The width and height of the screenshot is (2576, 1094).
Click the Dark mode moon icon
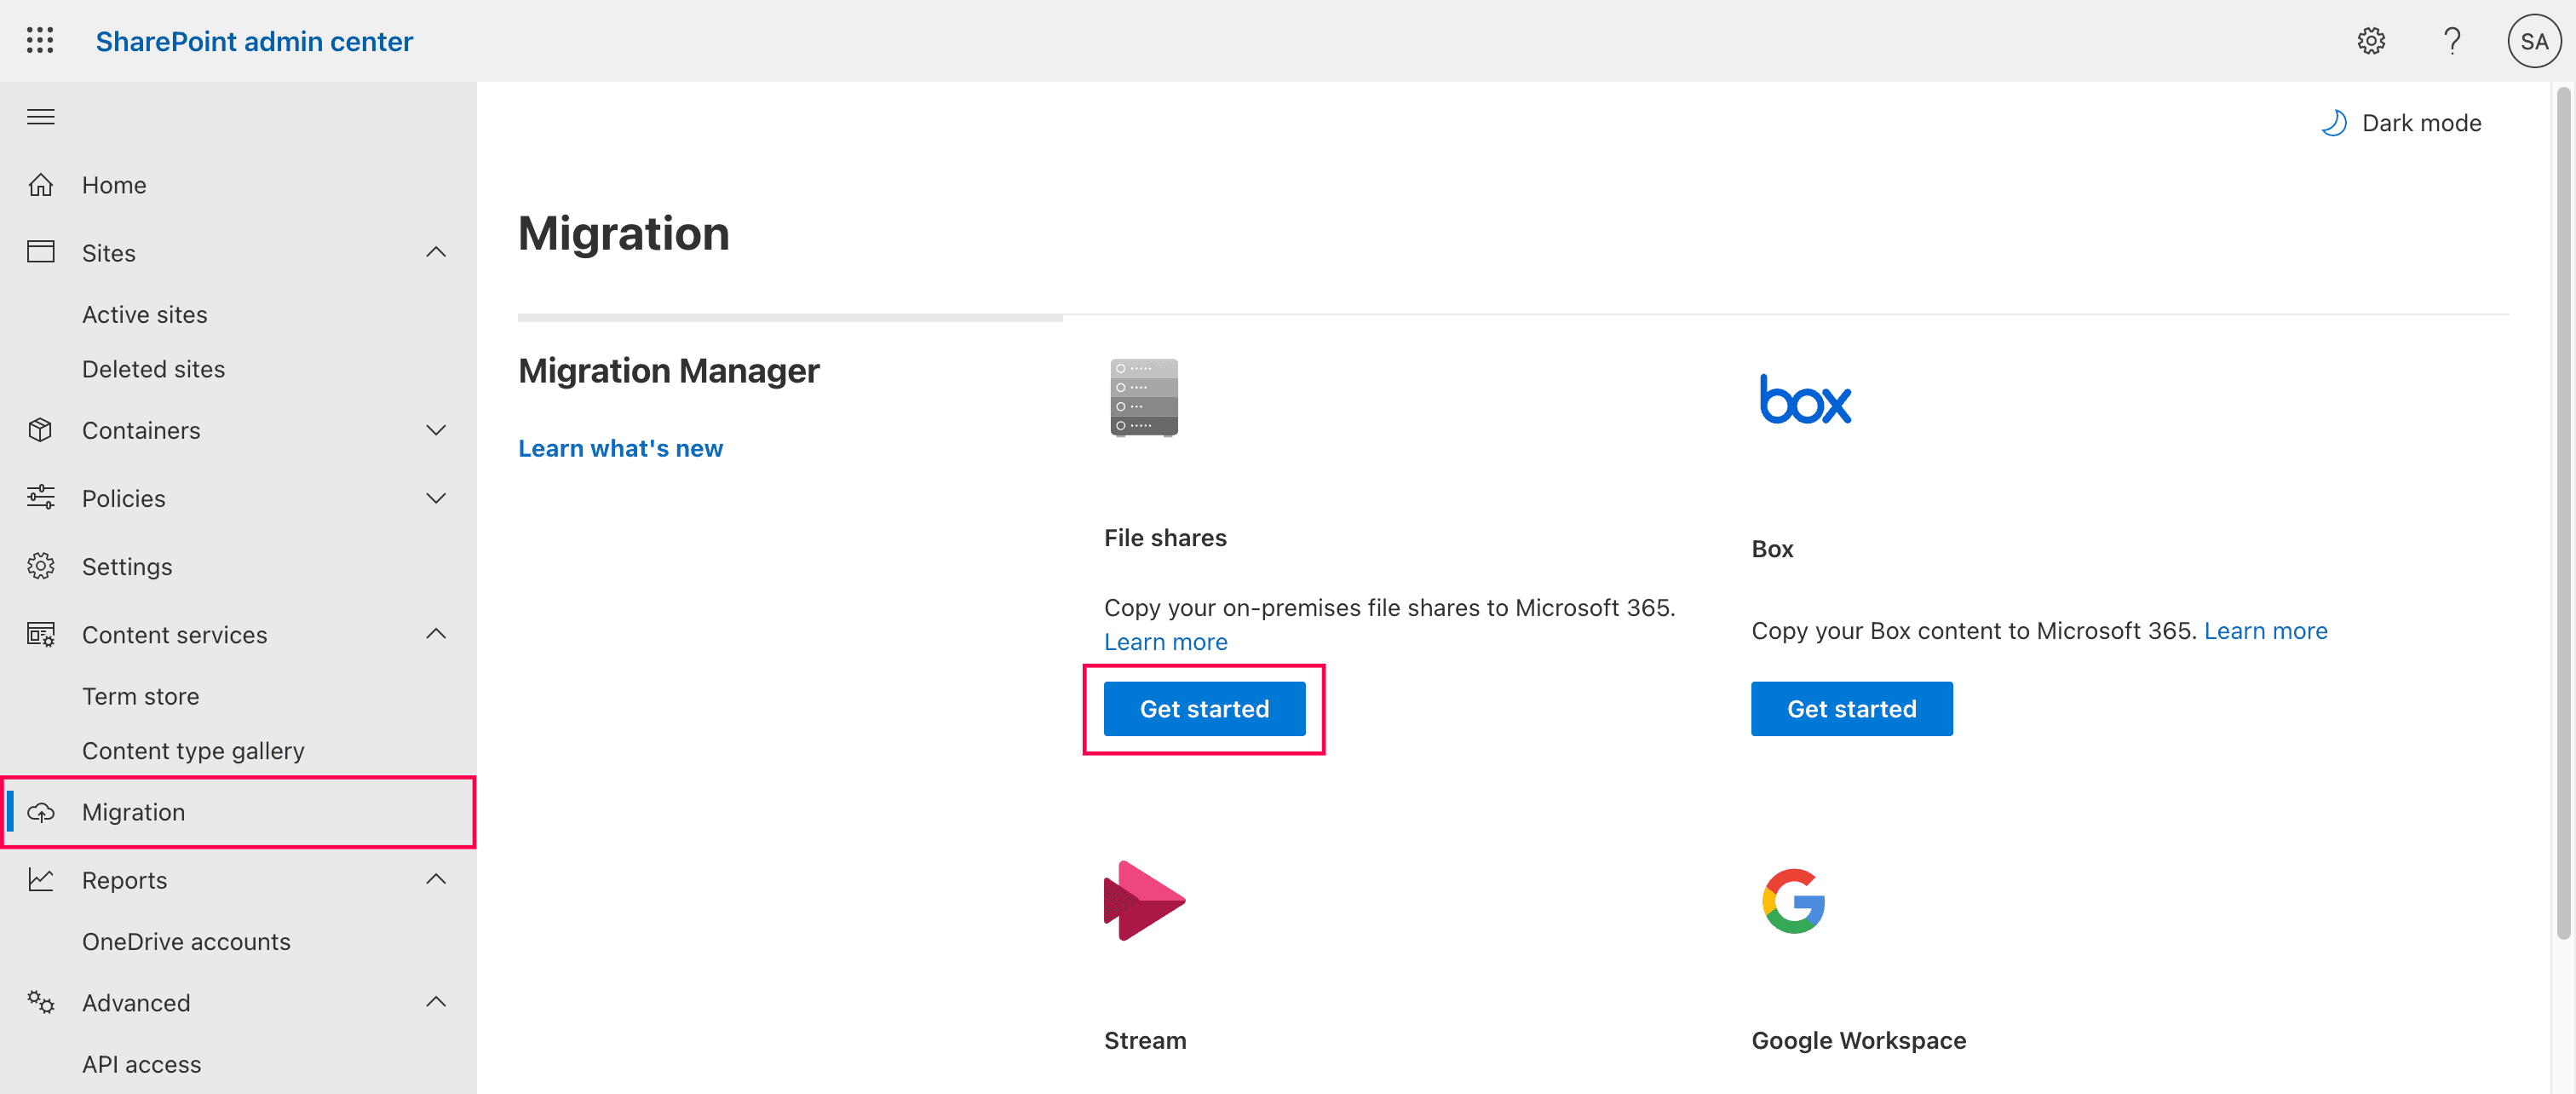click(x=2334, y=123)
